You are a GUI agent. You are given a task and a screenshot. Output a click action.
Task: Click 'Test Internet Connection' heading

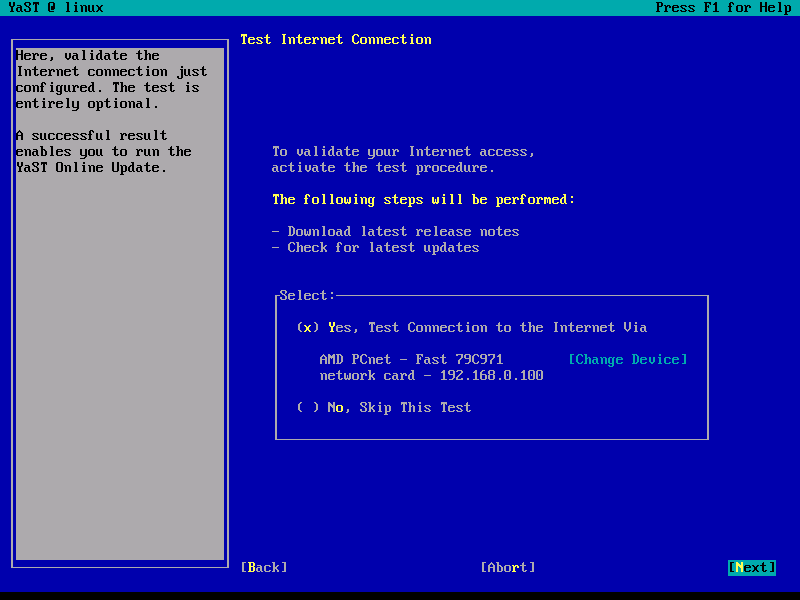coord(336,40)
